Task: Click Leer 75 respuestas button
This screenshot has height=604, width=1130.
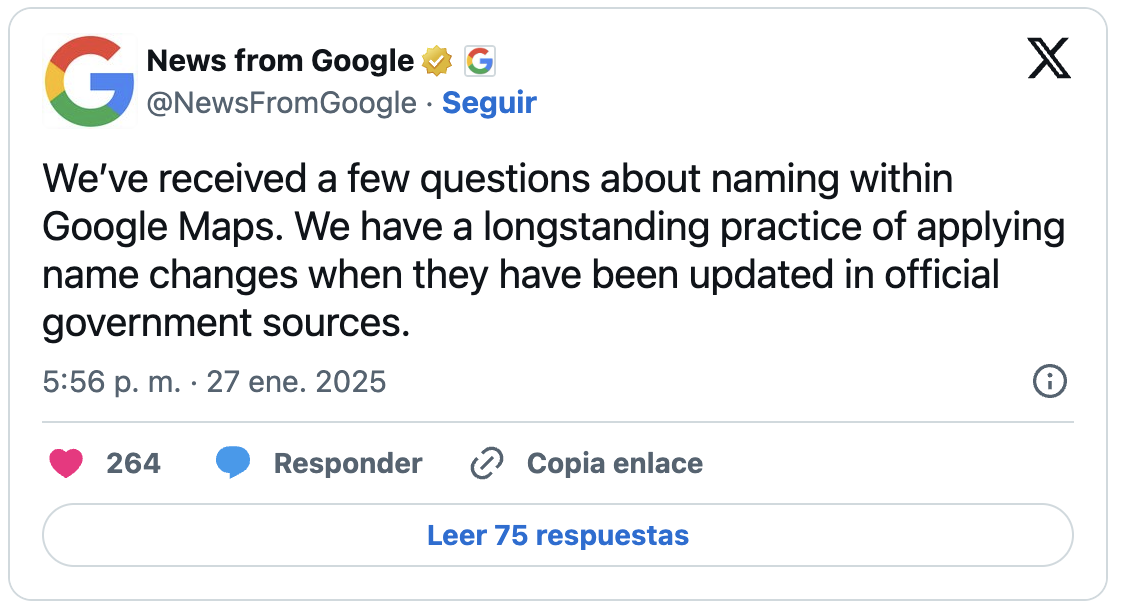Action: click(558, 535)
